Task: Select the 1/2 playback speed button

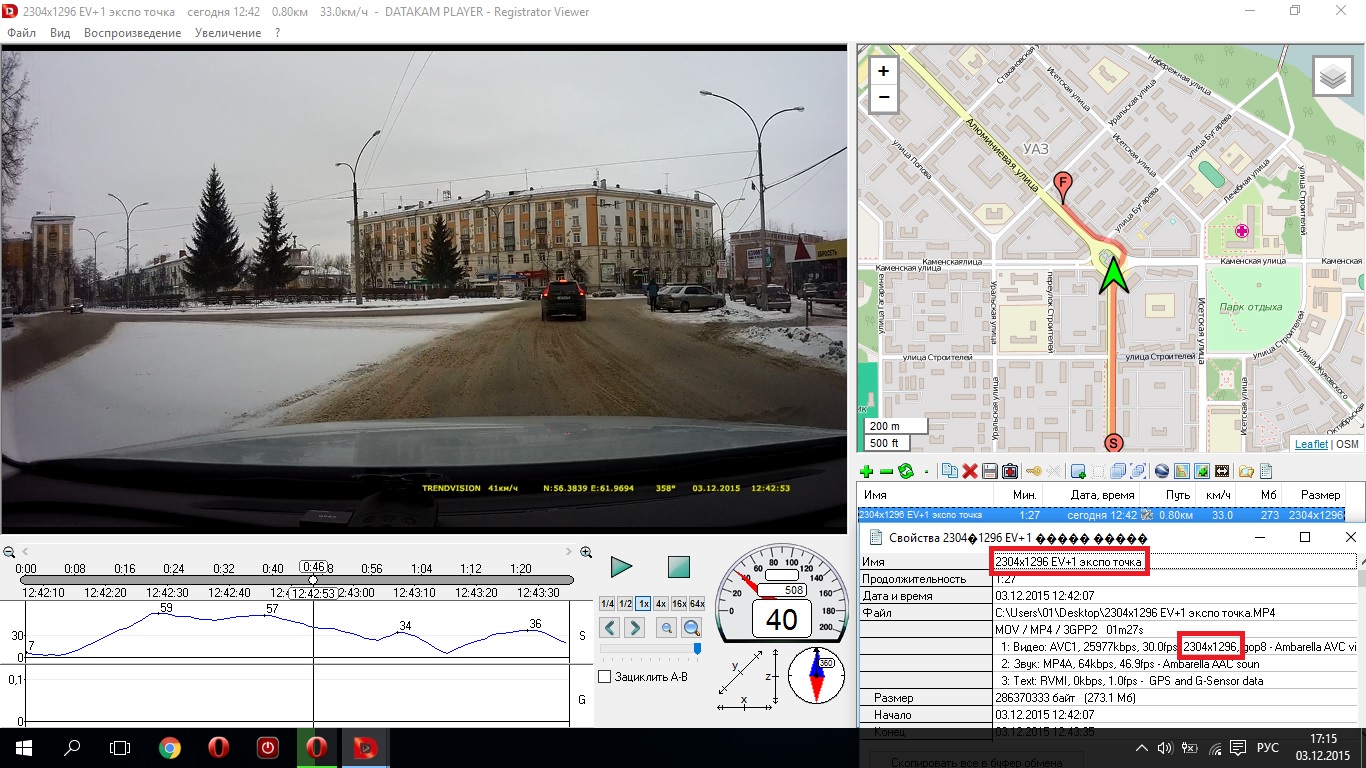Action: coord(625,604)
